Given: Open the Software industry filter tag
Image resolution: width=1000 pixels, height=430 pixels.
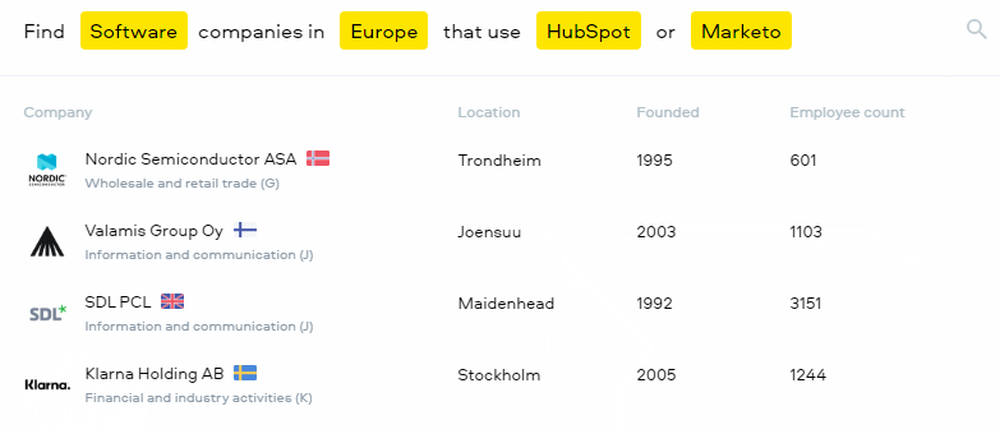Looking at the screenshot, I should [134, 31].
